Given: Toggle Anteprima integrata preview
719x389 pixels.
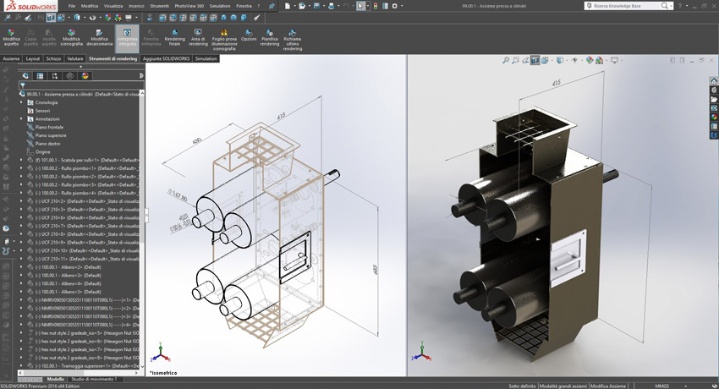Looking at the screenshot, I should click(x=127, y=37).
